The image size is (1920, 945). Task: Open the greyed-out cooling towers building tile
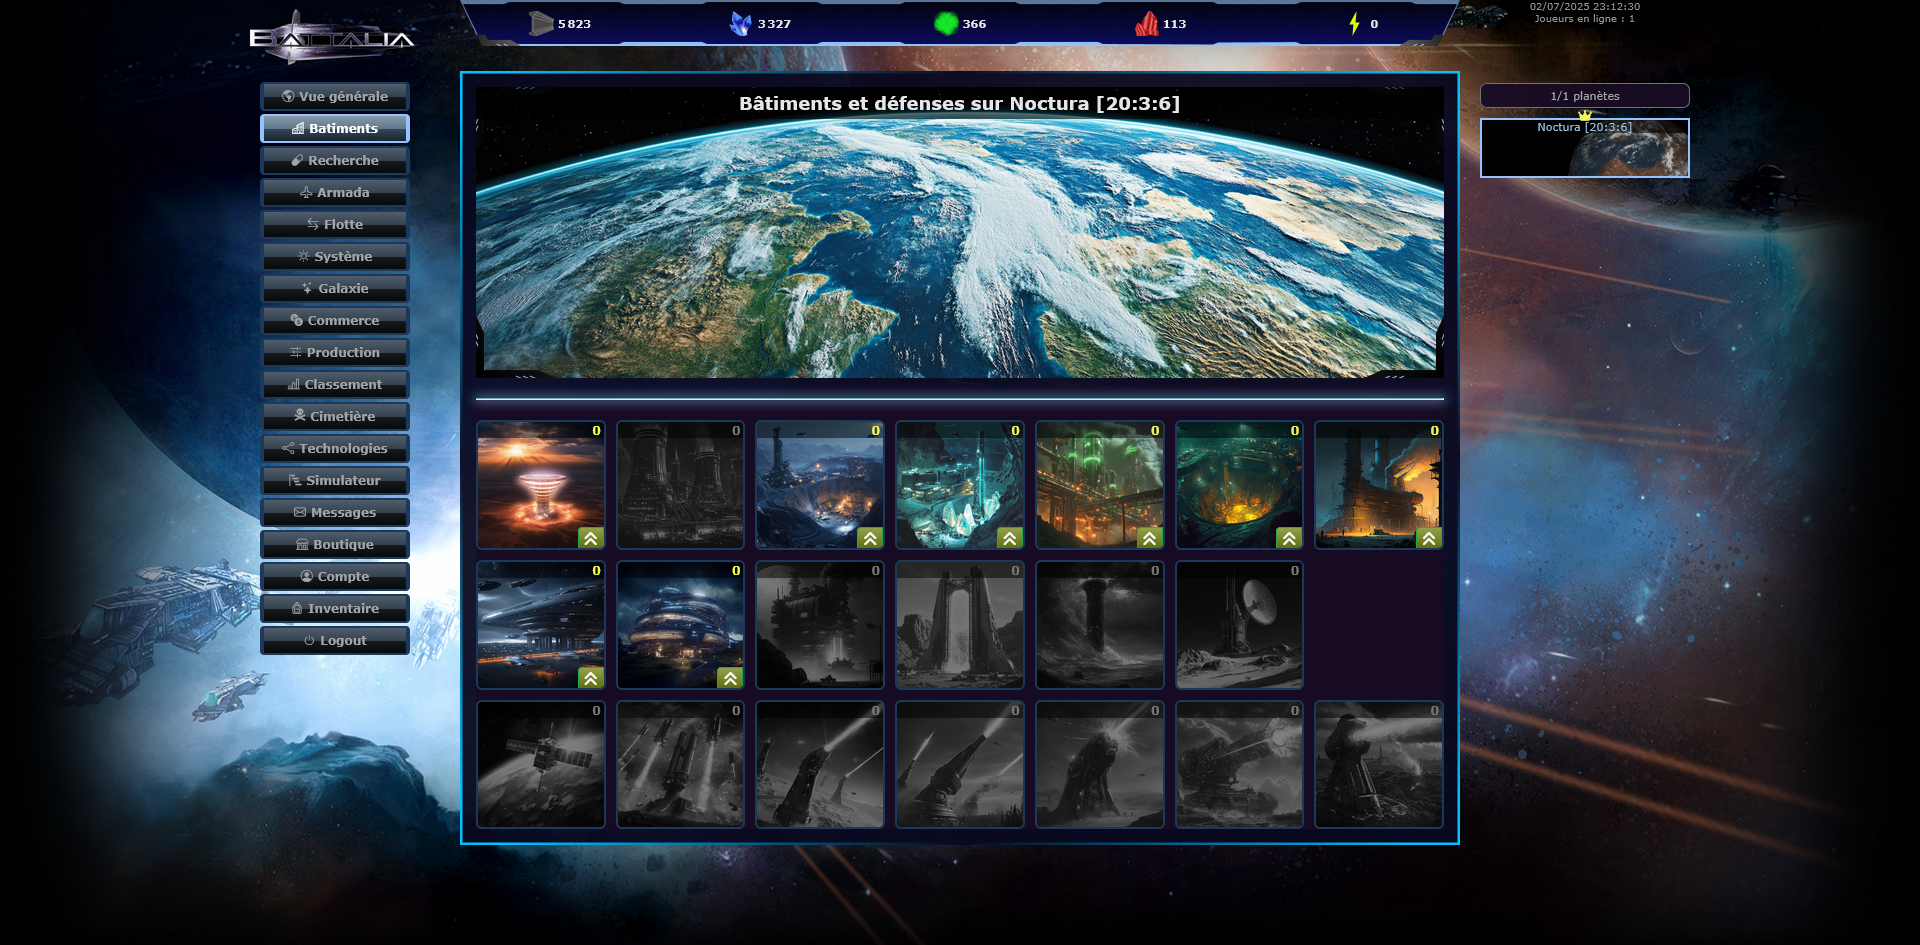click(x=680, y=485)
